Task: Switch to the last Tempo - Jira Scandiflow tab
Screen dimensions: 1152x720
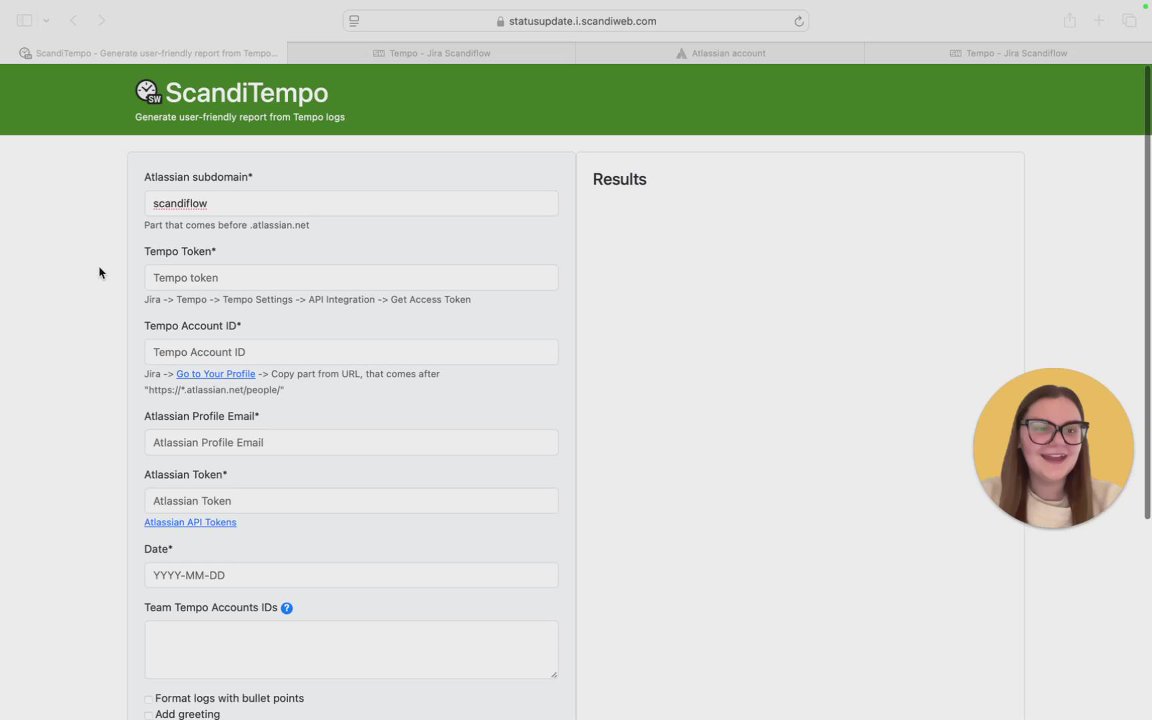Action: (1008, 53)
